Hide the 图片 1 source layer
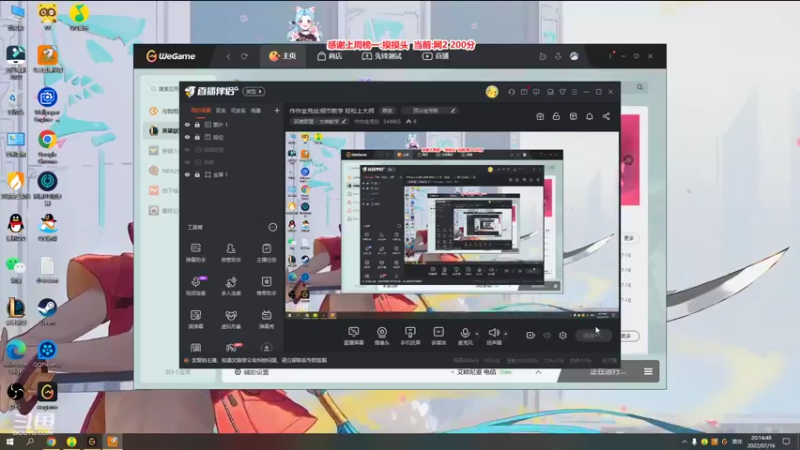This screenshot has width=800, height=450. [x=187, y=124]
